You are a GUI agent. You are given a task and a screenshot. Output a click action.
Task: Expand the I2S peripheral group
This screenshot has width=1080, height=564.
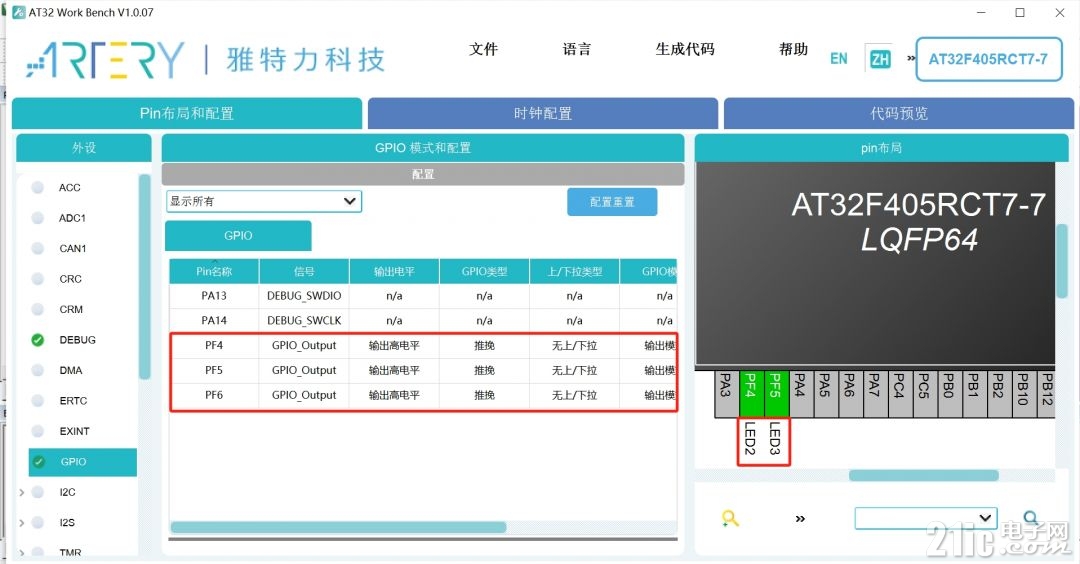coord(21,523)
